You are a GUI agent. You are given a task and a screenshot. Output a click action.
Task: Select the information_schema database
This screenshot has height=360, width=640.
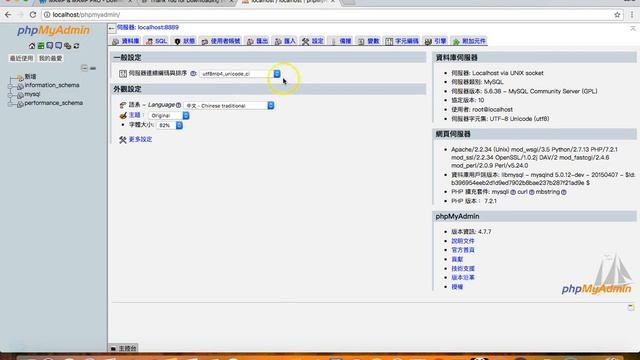(52, 85)
